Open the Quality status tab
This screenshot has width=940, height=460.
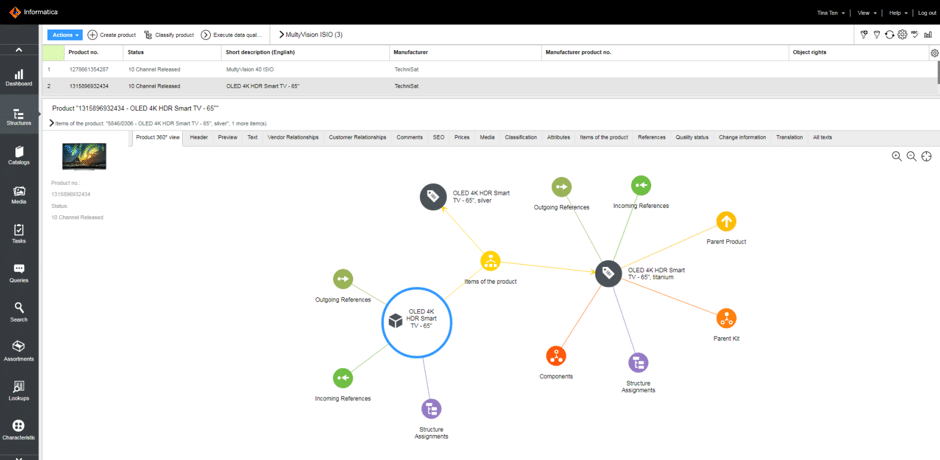pyautogui.click(x=692, y=137)
